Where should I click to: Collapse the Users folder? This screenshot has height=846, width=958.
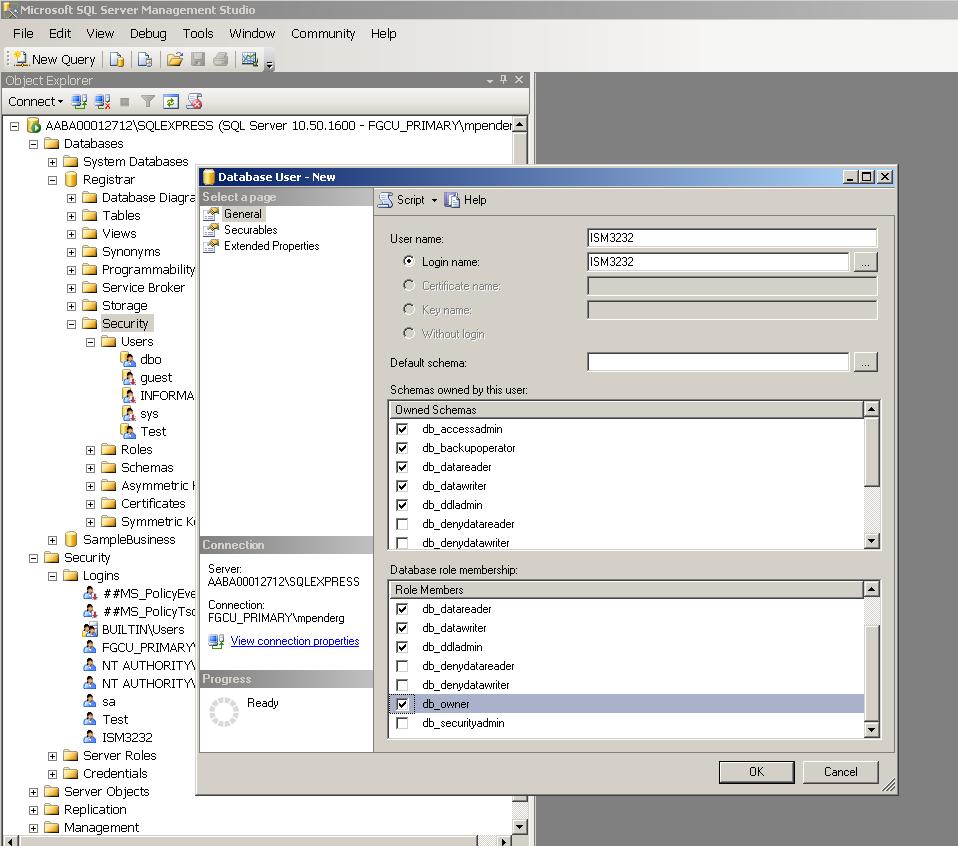(90, 342)
